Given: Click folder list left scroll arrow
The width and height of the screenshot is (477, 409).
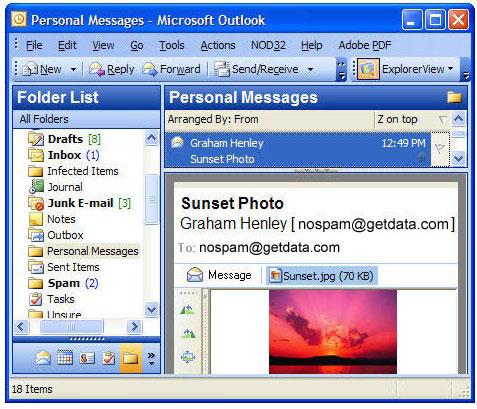Looking at the screenshot, I should click(x=22, y=327).
